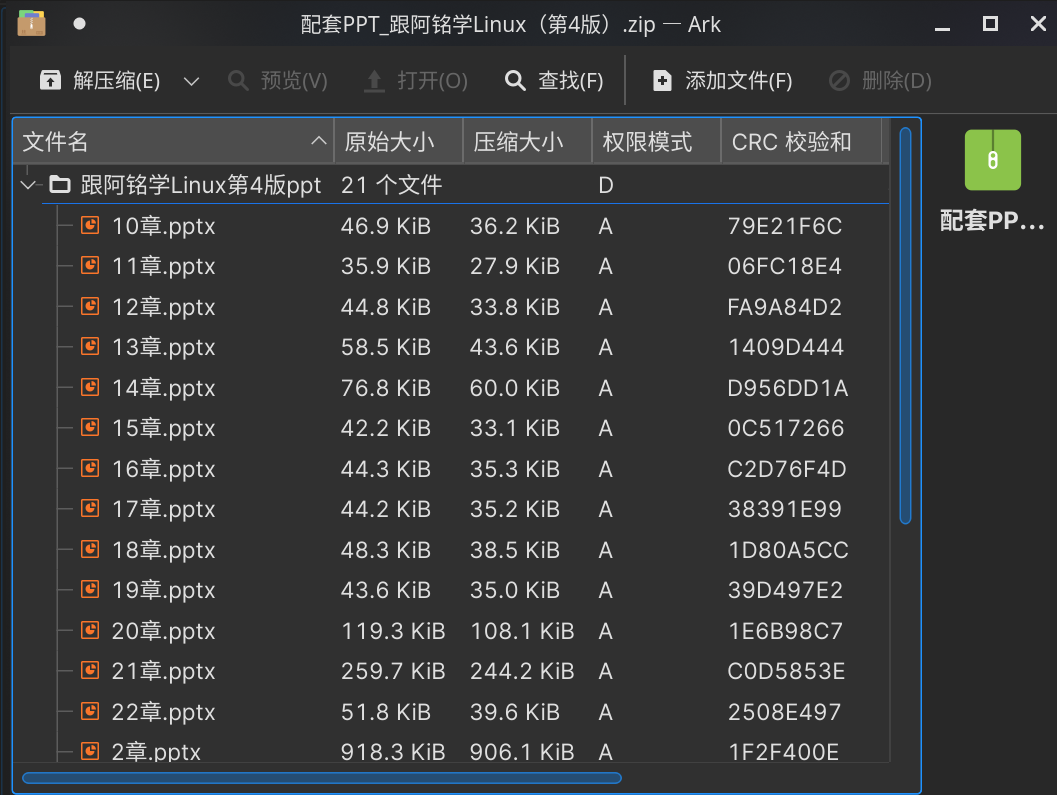Select the 跟阿铭学Linux第4版ppt folder name
The image size is (1057, 795).
pos(201,185)
